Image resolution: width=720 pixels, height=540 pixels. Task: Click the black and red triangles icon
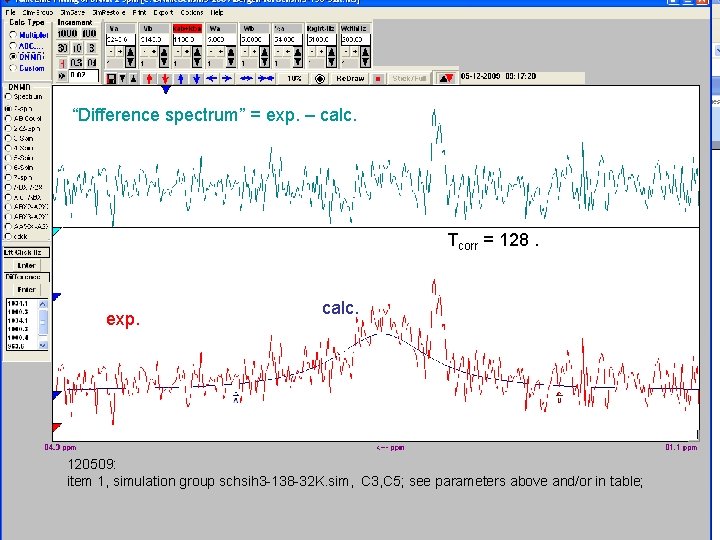(x=446, y=79)
